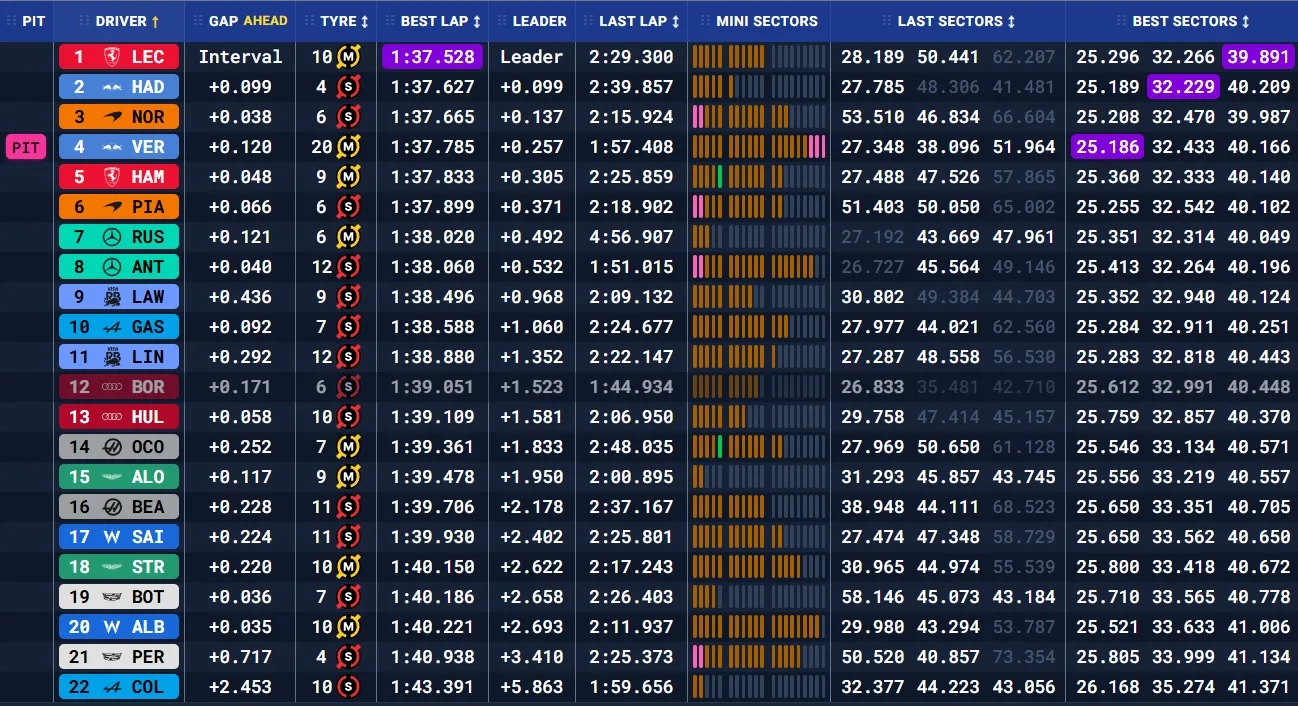This screenshot has width=1298, height=706.
Task: Click the ascending sort arrow next to DRIVER
Action: 155,21
